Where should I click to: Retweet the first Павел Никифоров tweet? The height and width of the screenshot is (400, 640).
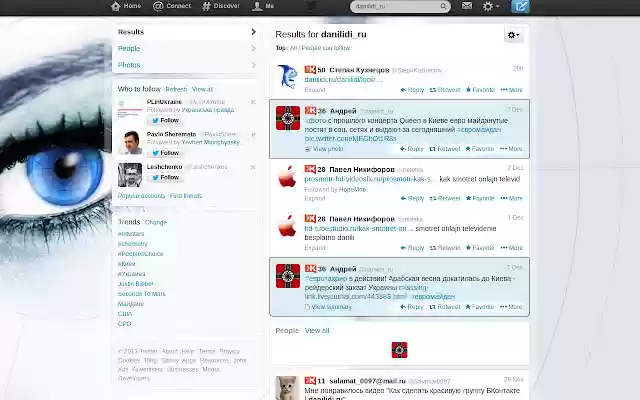(x=445, y=198)
